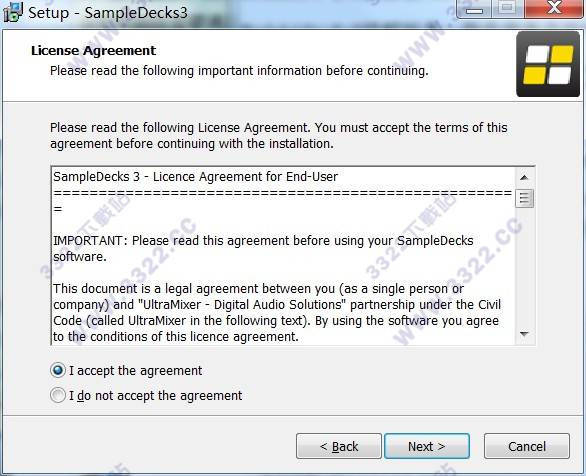
Task: Select the I do not accept radio button
Action: pyautogui.click(x=58, y=395)
